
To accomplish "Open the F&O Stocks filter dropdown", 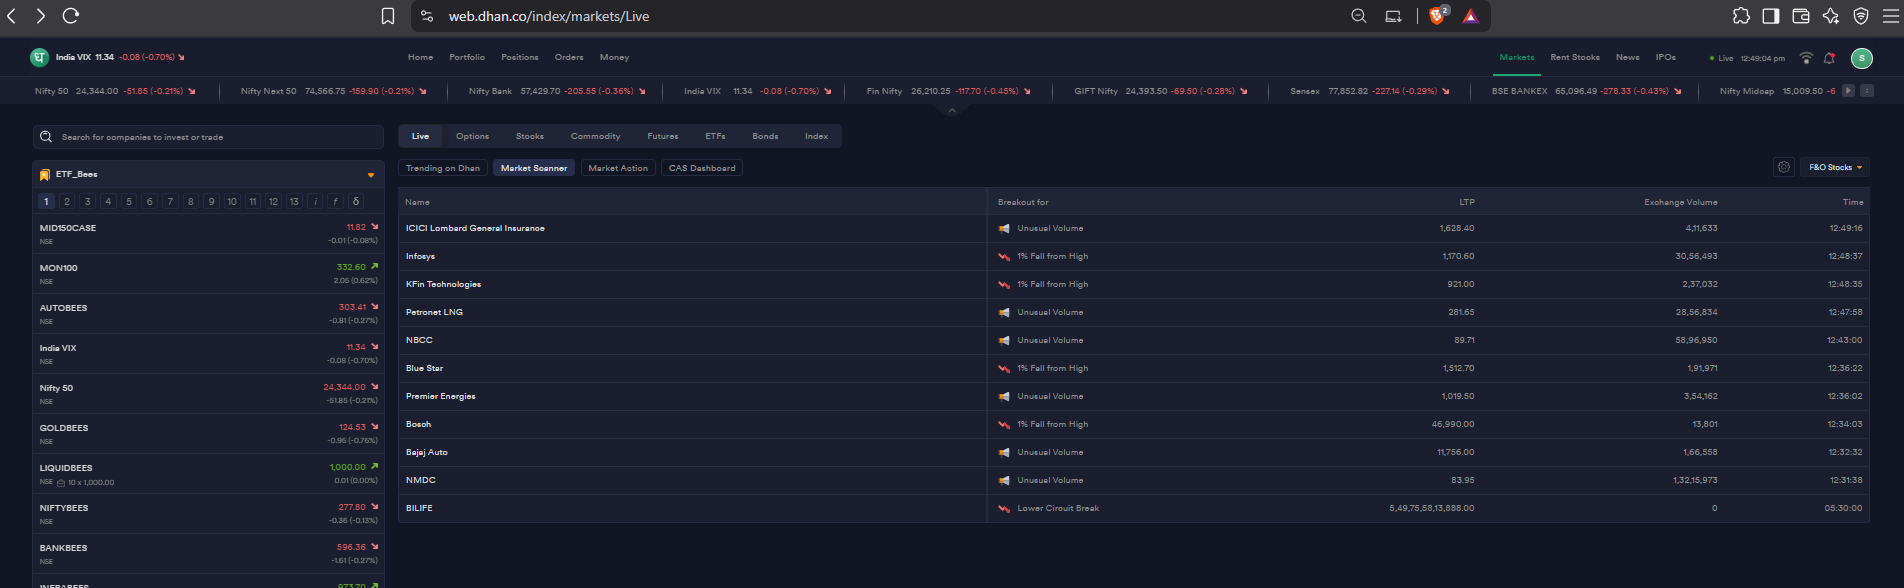I will coord(1836,167).
